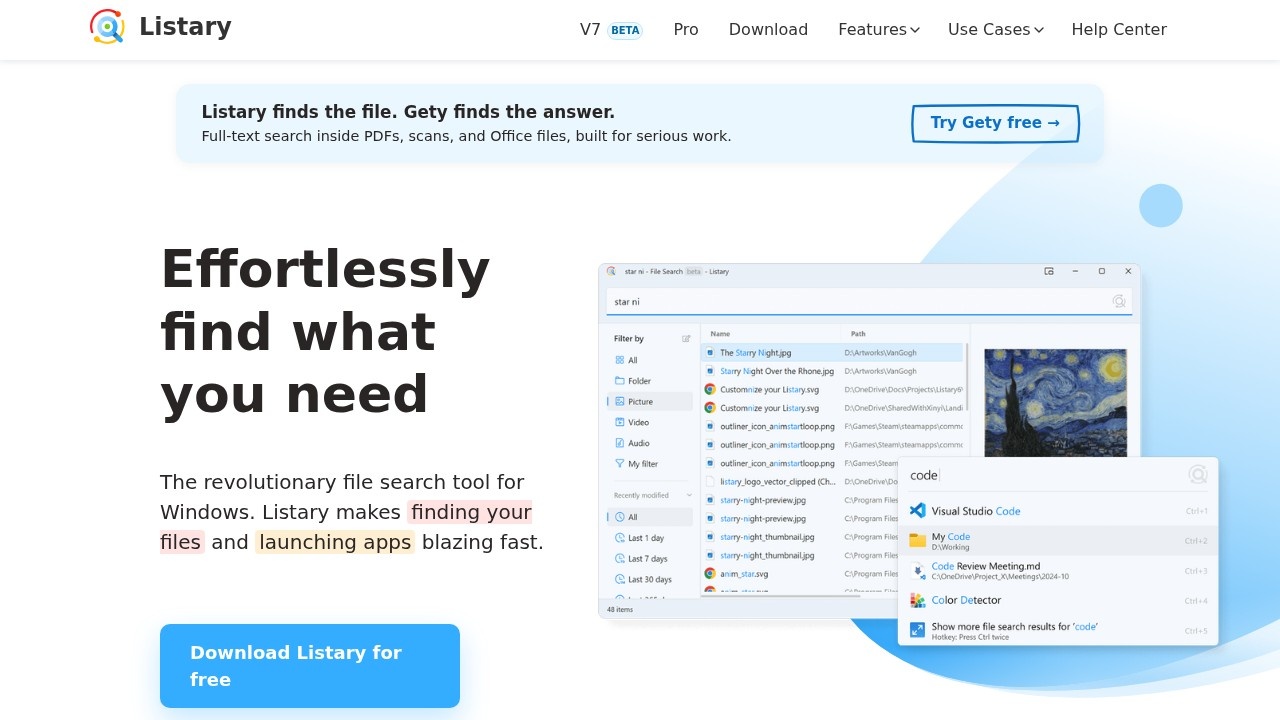The height and width of the screenshot is (720, 1280).
Task: Select the Audio filter icon
Action: (x=620, y=443)
